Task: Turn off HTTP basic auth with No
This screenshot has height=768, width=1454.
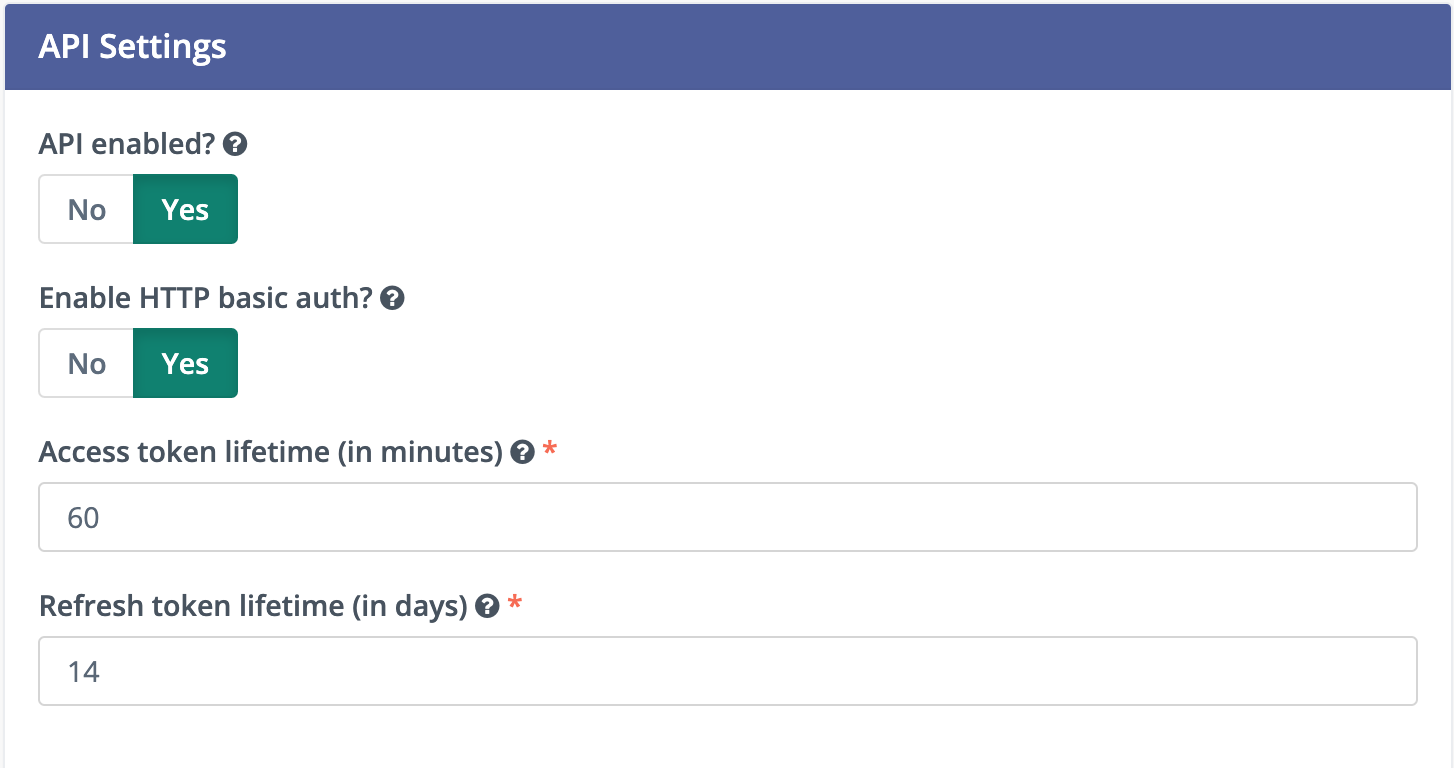Action: (x=87, y=364)
